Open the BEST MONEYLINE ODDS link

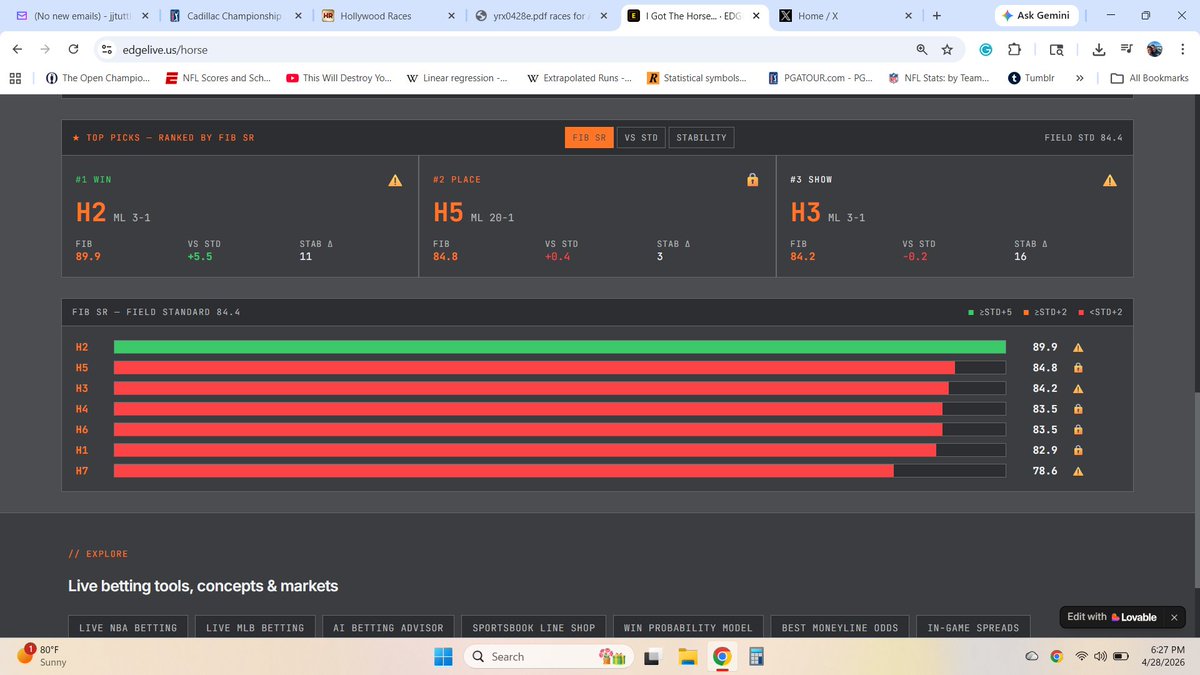[840, 627]
